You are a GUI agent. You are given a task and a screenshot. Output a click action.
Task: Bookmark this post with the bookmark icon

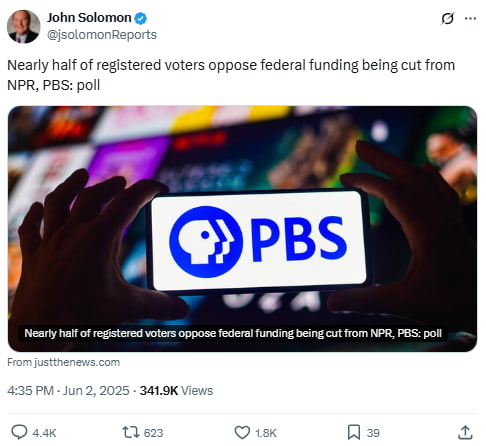[x=354, y=432]
